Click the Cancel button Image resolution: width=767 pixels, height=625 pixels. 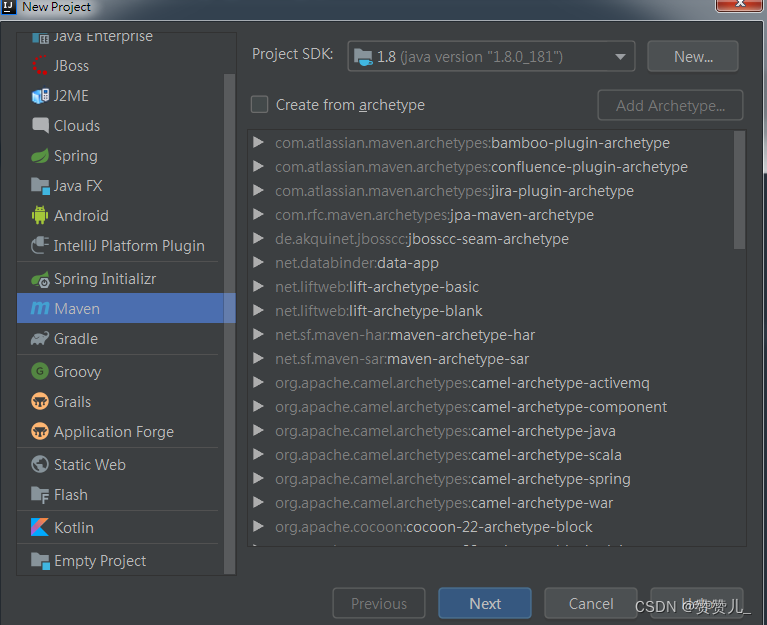click(591, 603)
